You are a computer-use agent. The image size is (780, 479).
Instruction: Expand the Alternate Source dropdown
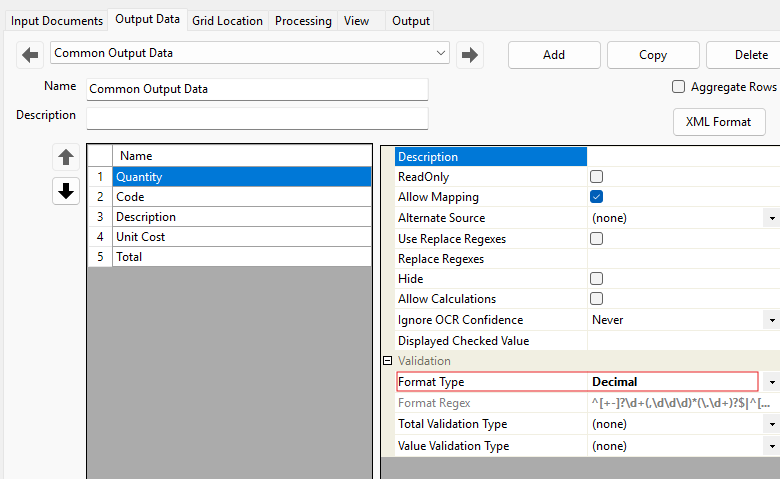771,218
